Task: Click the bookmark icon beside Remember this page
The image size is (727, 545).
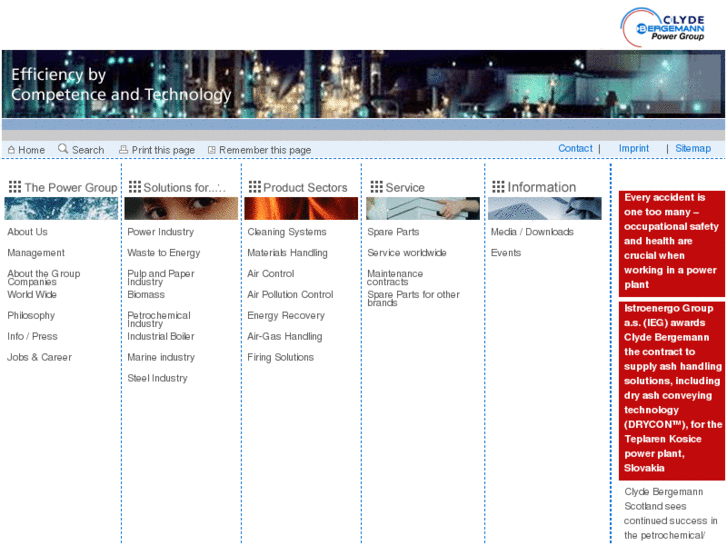Action: pyautogui.click(x=211, y=150)
